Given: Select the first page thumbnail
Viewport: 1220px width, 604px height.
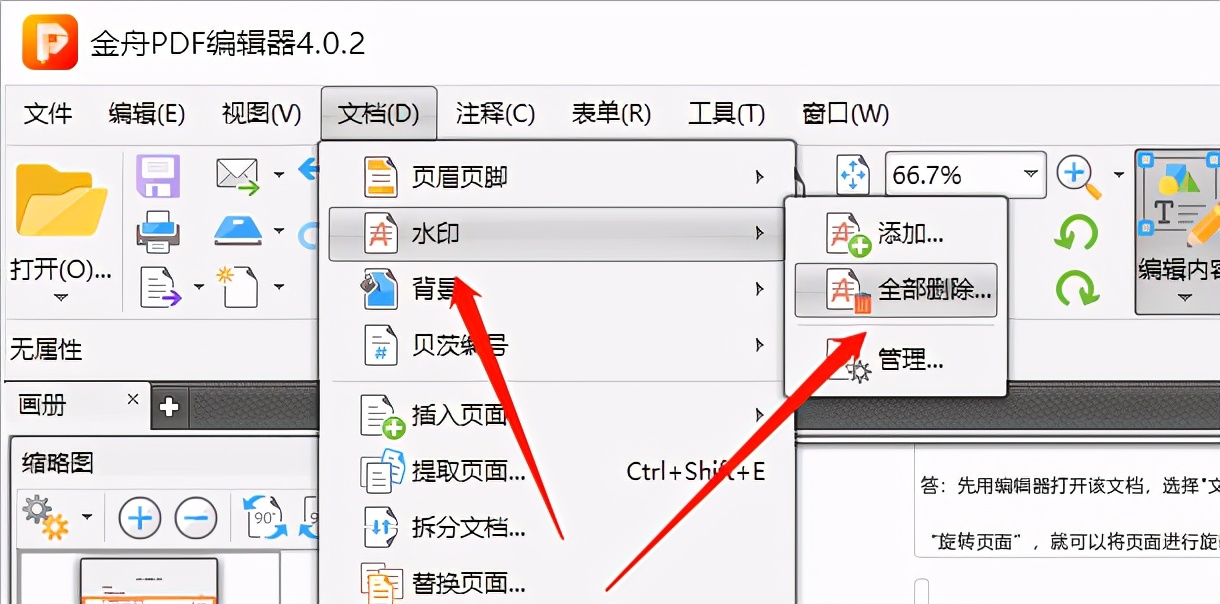Looking at the screenshot, I should [149, 581].
